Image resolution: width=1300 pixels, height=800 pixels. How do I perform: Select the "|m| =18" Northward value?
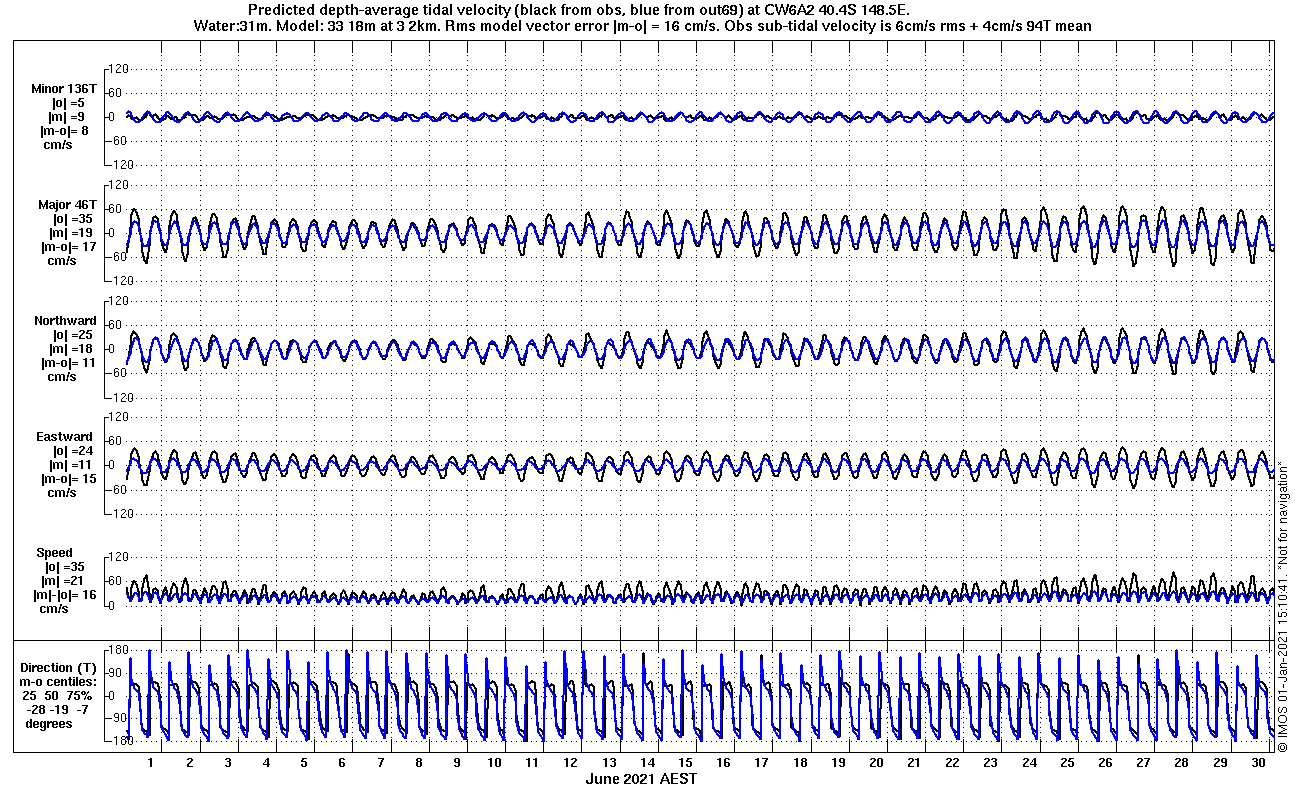click(x=73, y=348)
